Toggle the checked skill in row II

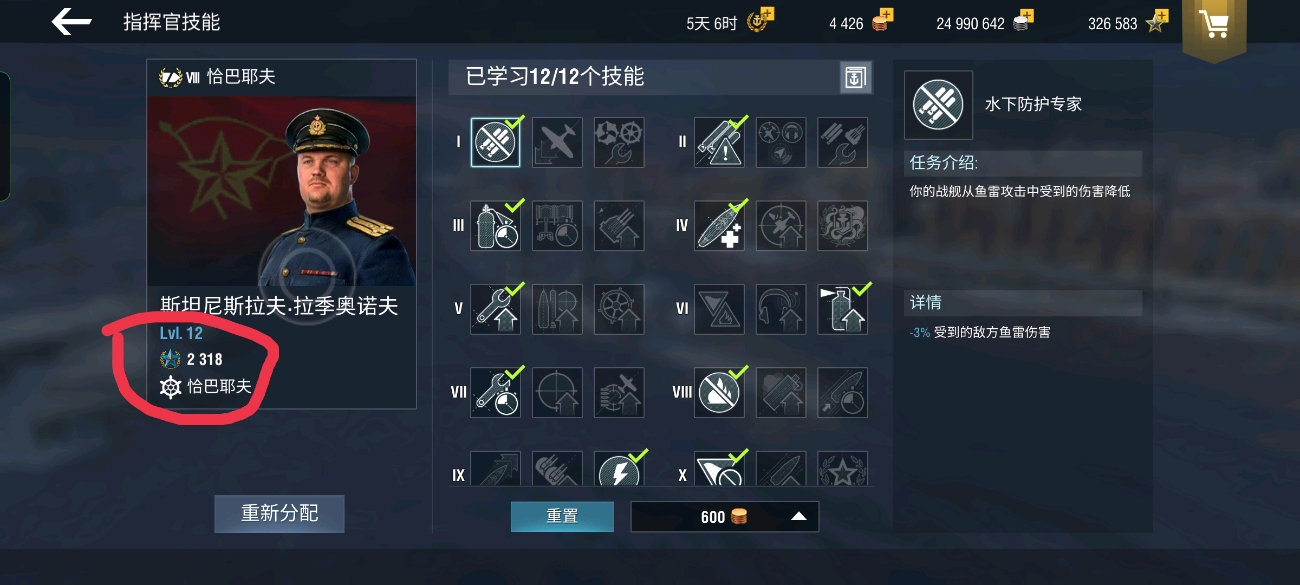pyautogui.click(x=719, y=142)
